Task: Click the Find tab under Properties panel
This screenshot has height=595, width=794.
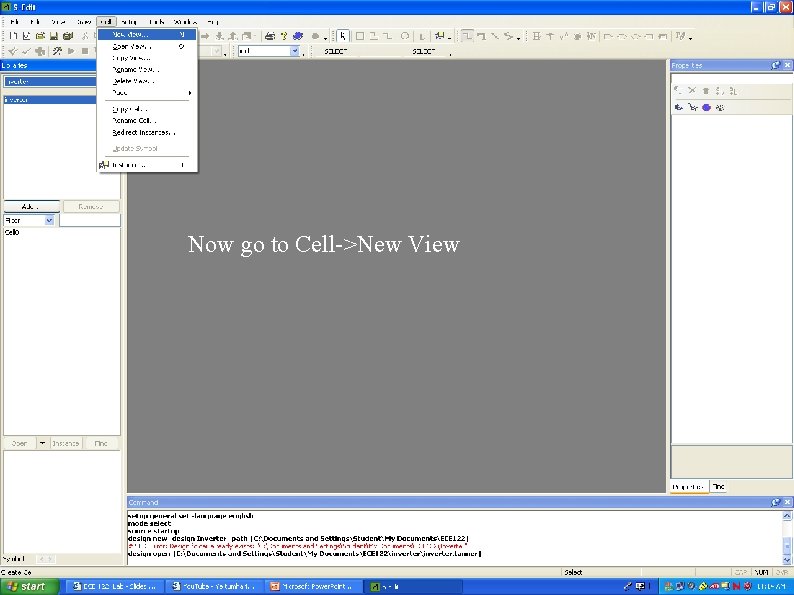Action: pyautogui.click(x=719, y=487)
